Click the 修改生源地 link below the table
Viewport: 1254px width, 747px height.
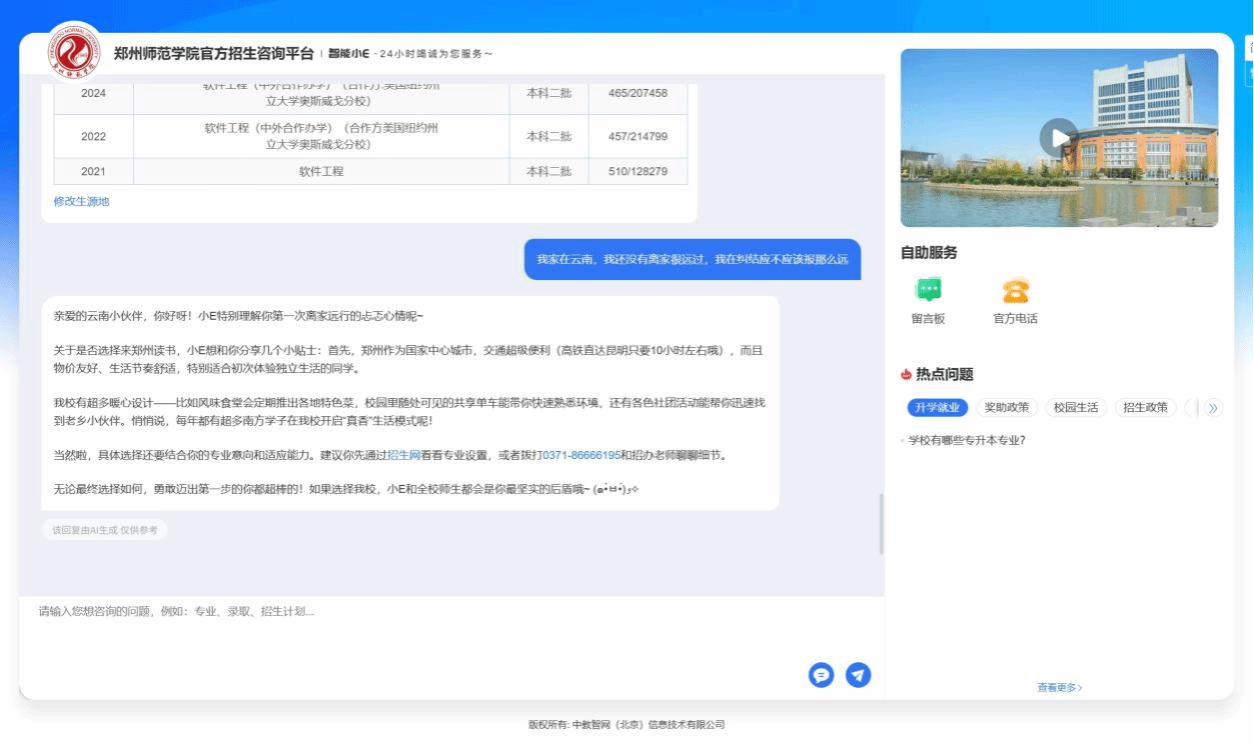coord(81,201)
